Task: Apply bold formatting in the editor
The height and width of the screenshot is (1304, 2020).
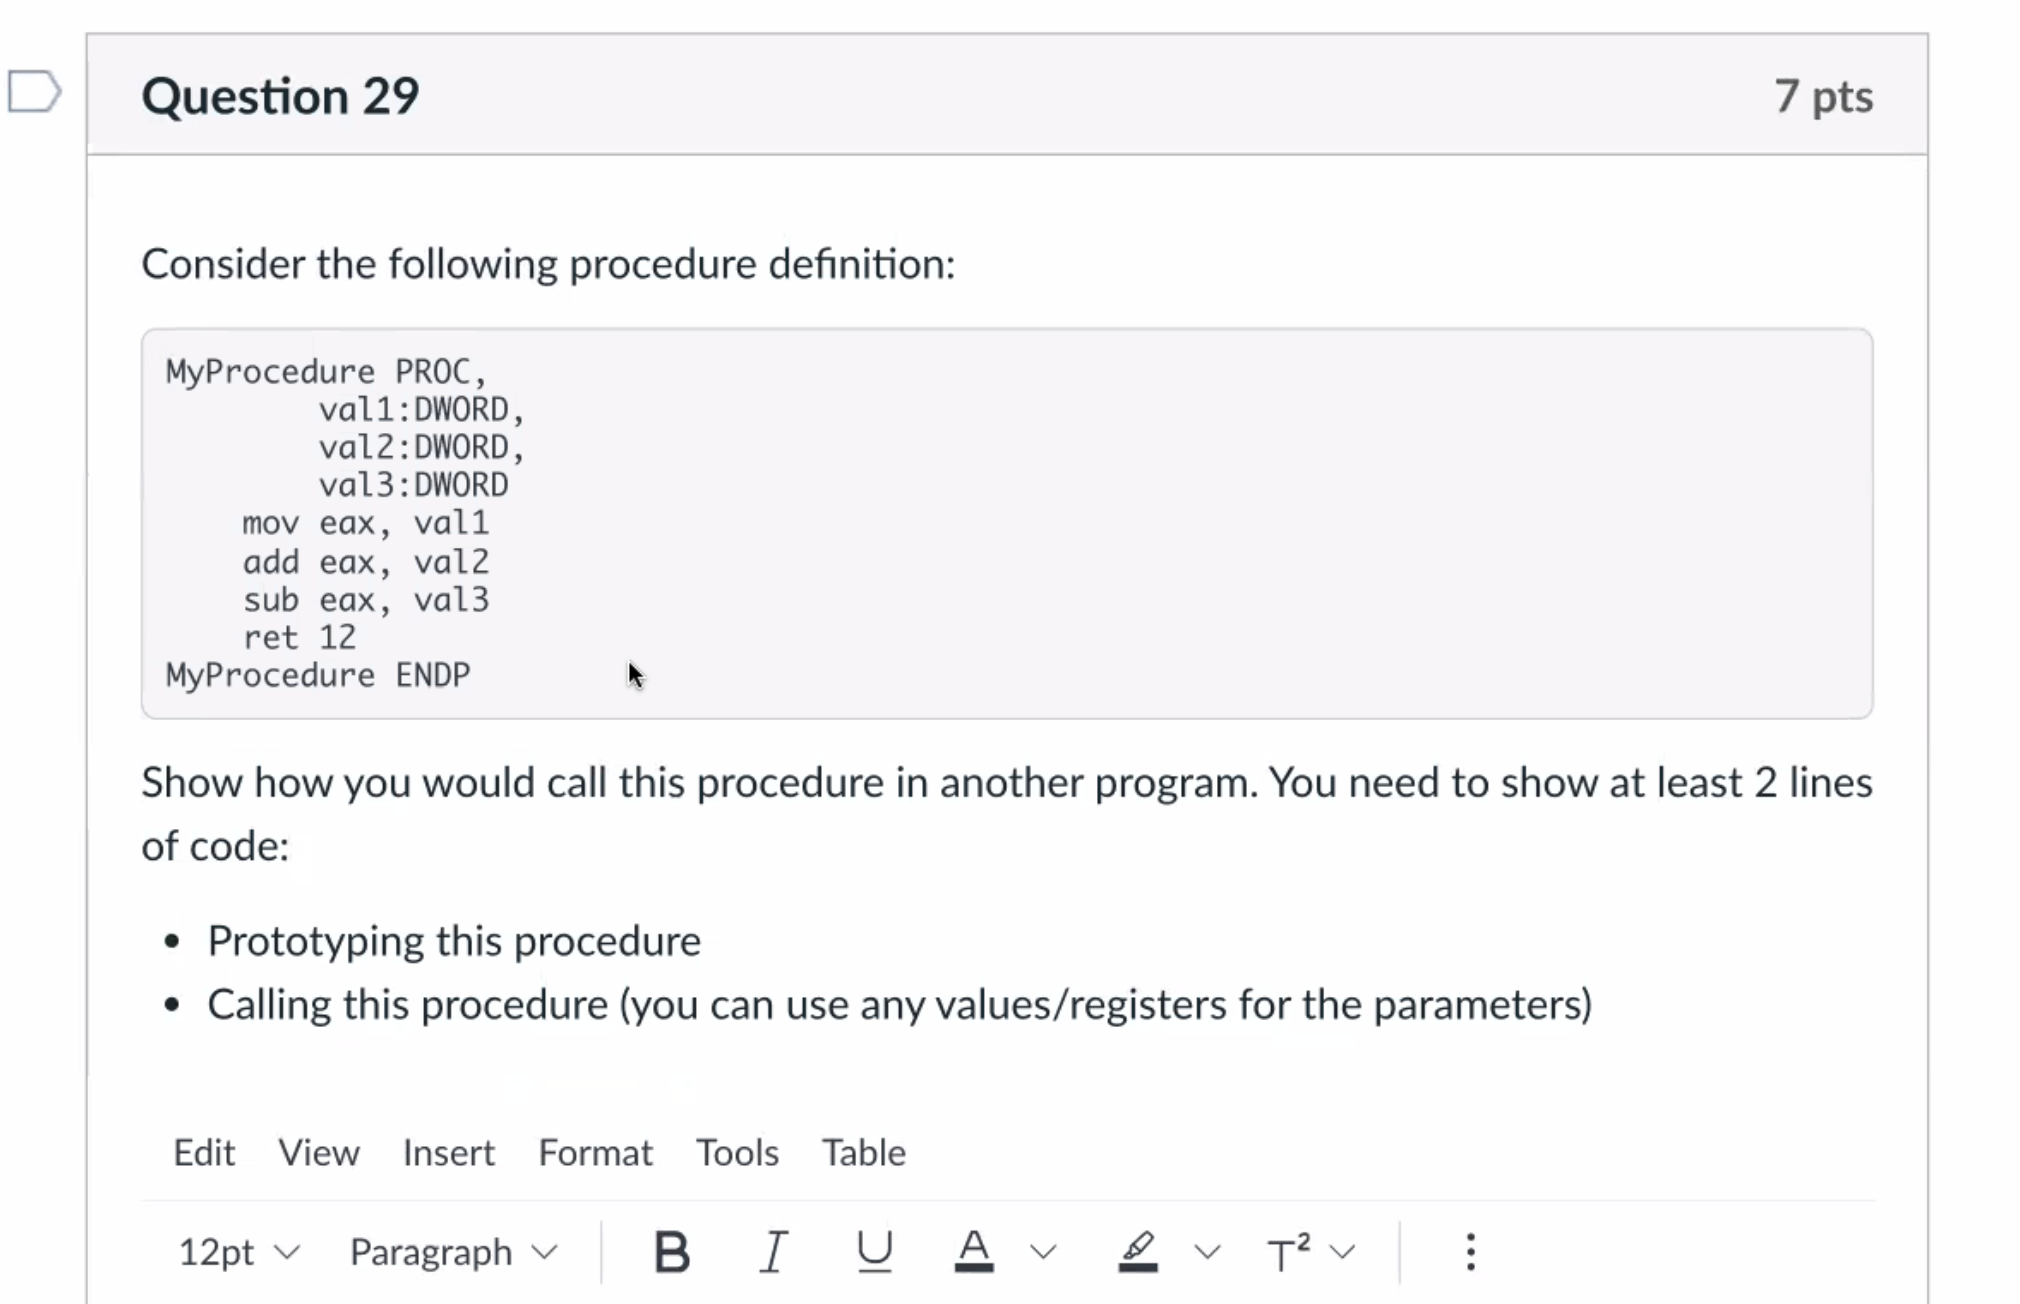Action: tap(671, 1251)
